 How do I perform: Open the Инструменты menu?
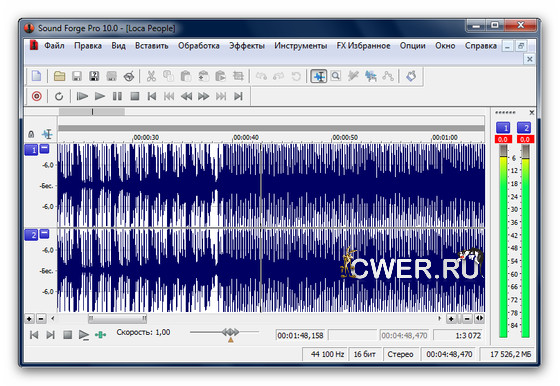click(x=300, y=46)
